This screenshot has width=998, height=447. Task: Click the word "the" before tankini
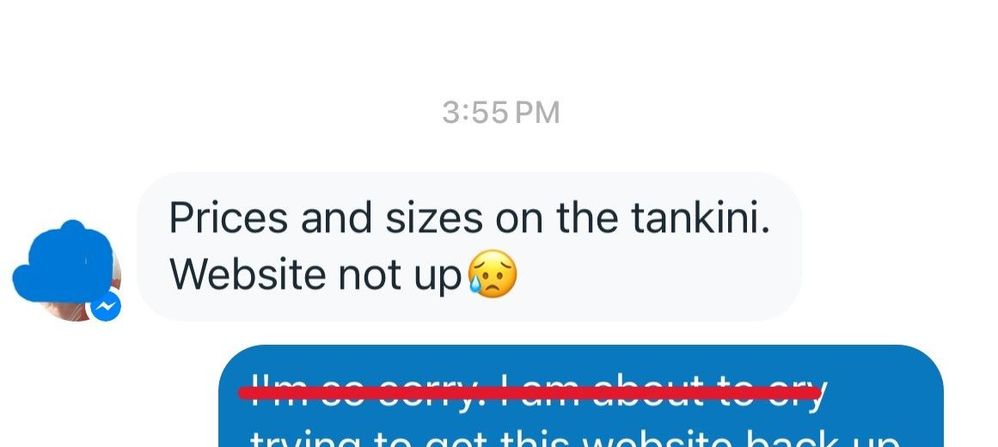pyautogui.click(x=587, y=218)
